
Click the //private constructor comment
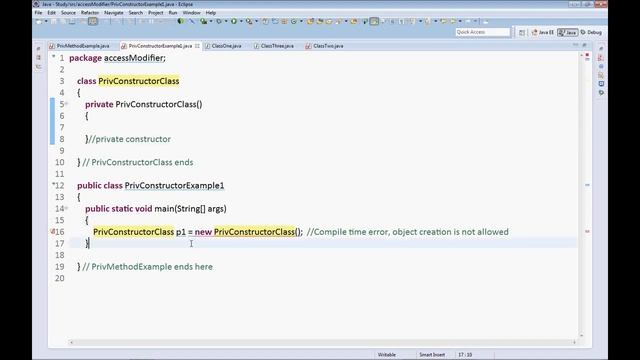[x=130, y=139]
